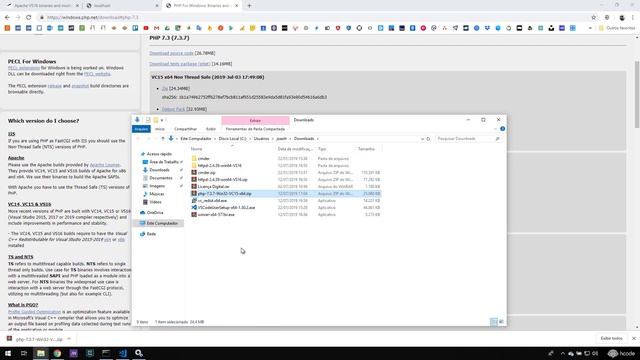The height and width of the screenshot is (360, 640).
Task: Select the pink Extrair contextual tab
Action: 255,120
